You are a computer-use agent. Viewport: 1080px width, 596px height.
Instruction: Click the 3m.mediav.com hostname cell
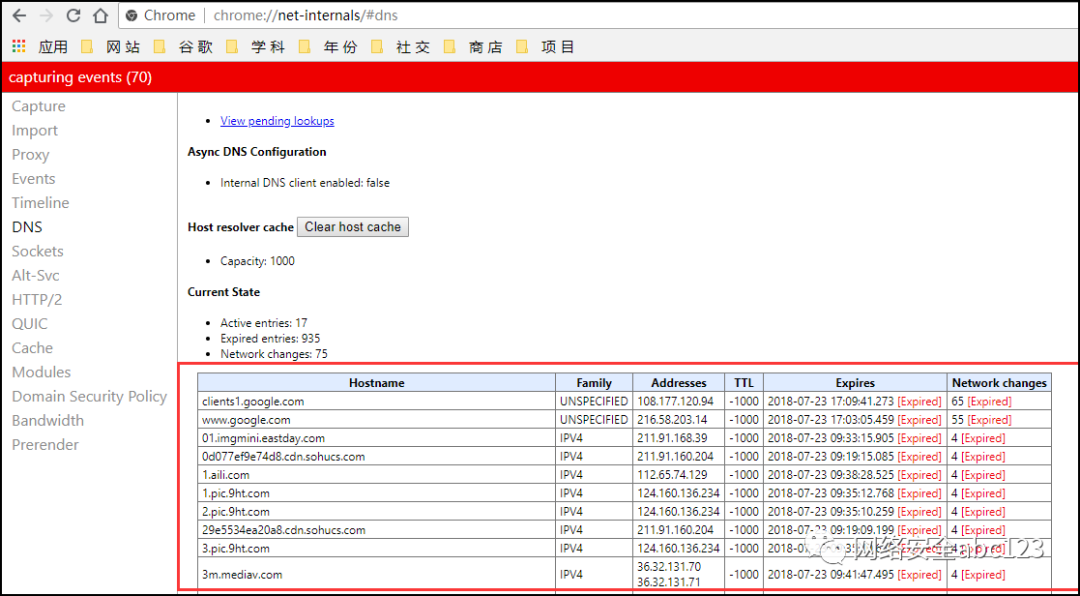point(376,574)
